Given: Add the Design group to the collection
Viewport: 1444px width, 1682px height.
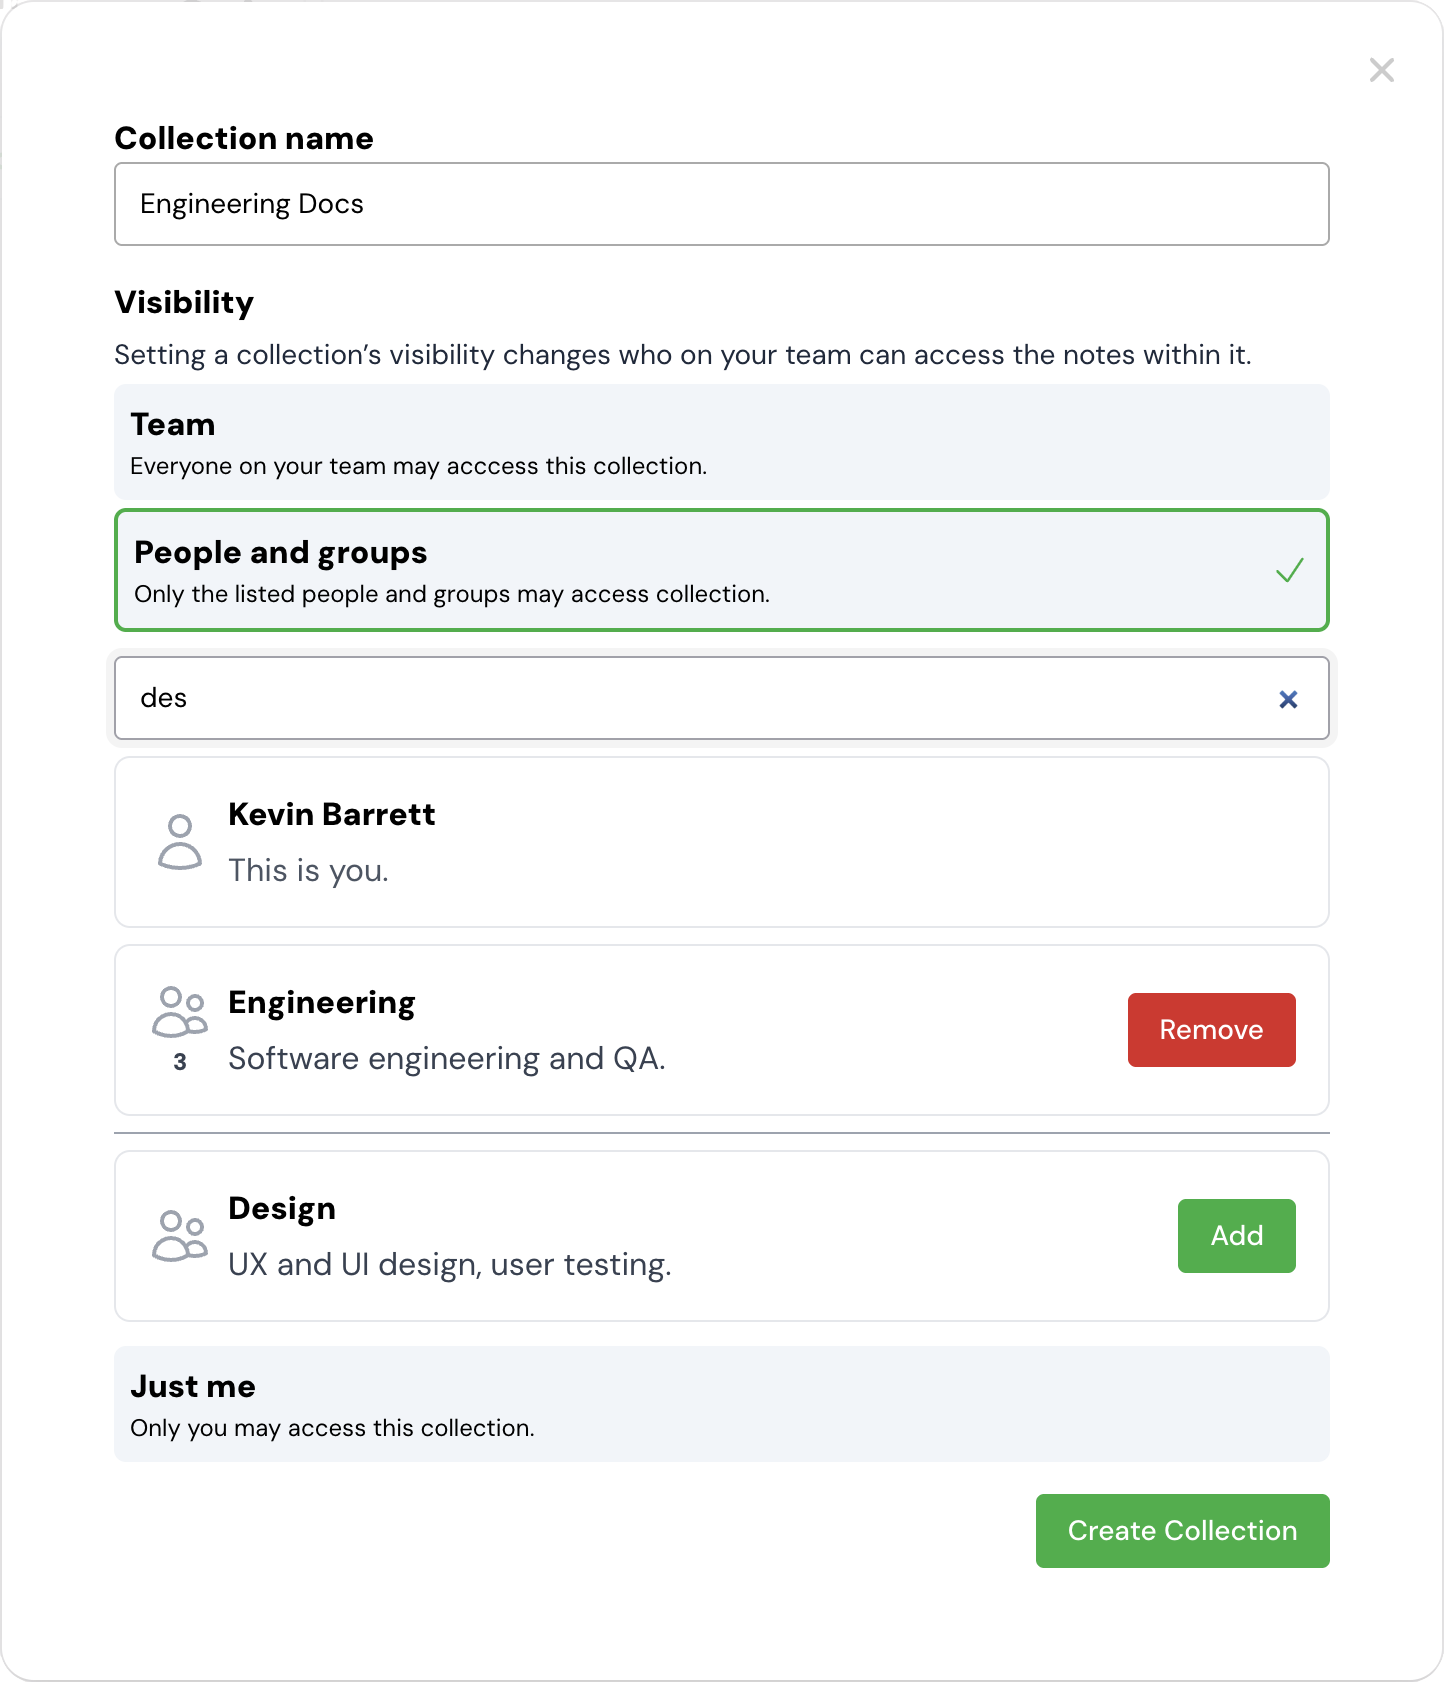Looking at the screenshot, I should coord(1236,1235).
